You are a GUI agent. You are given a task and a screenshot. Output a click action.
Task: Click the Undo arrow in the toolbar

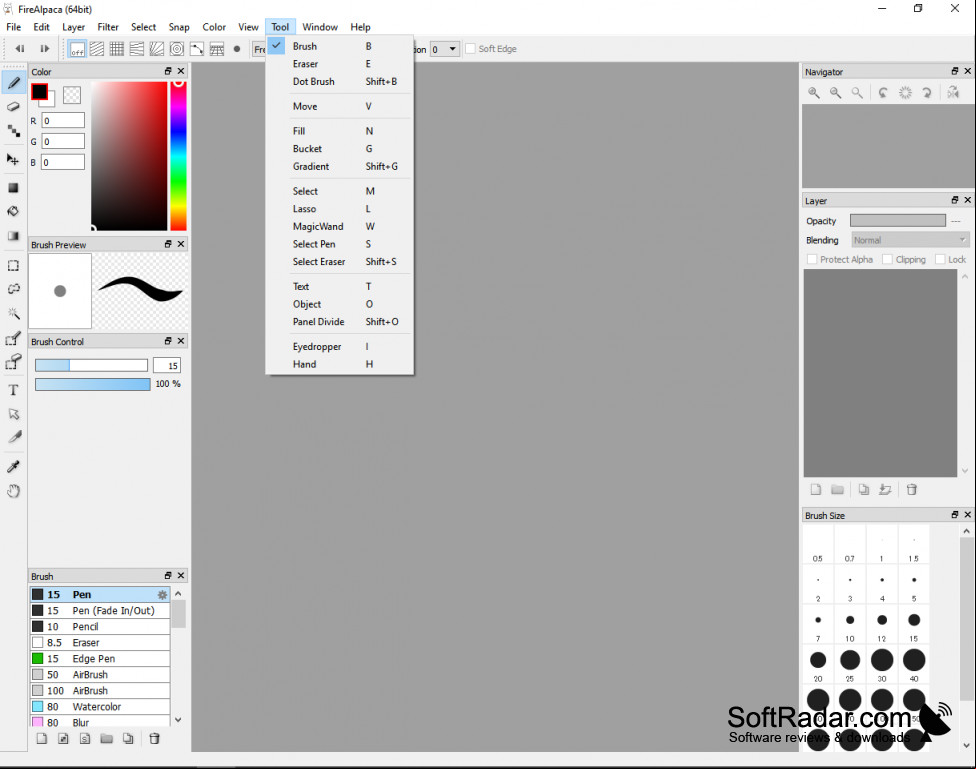20,49
